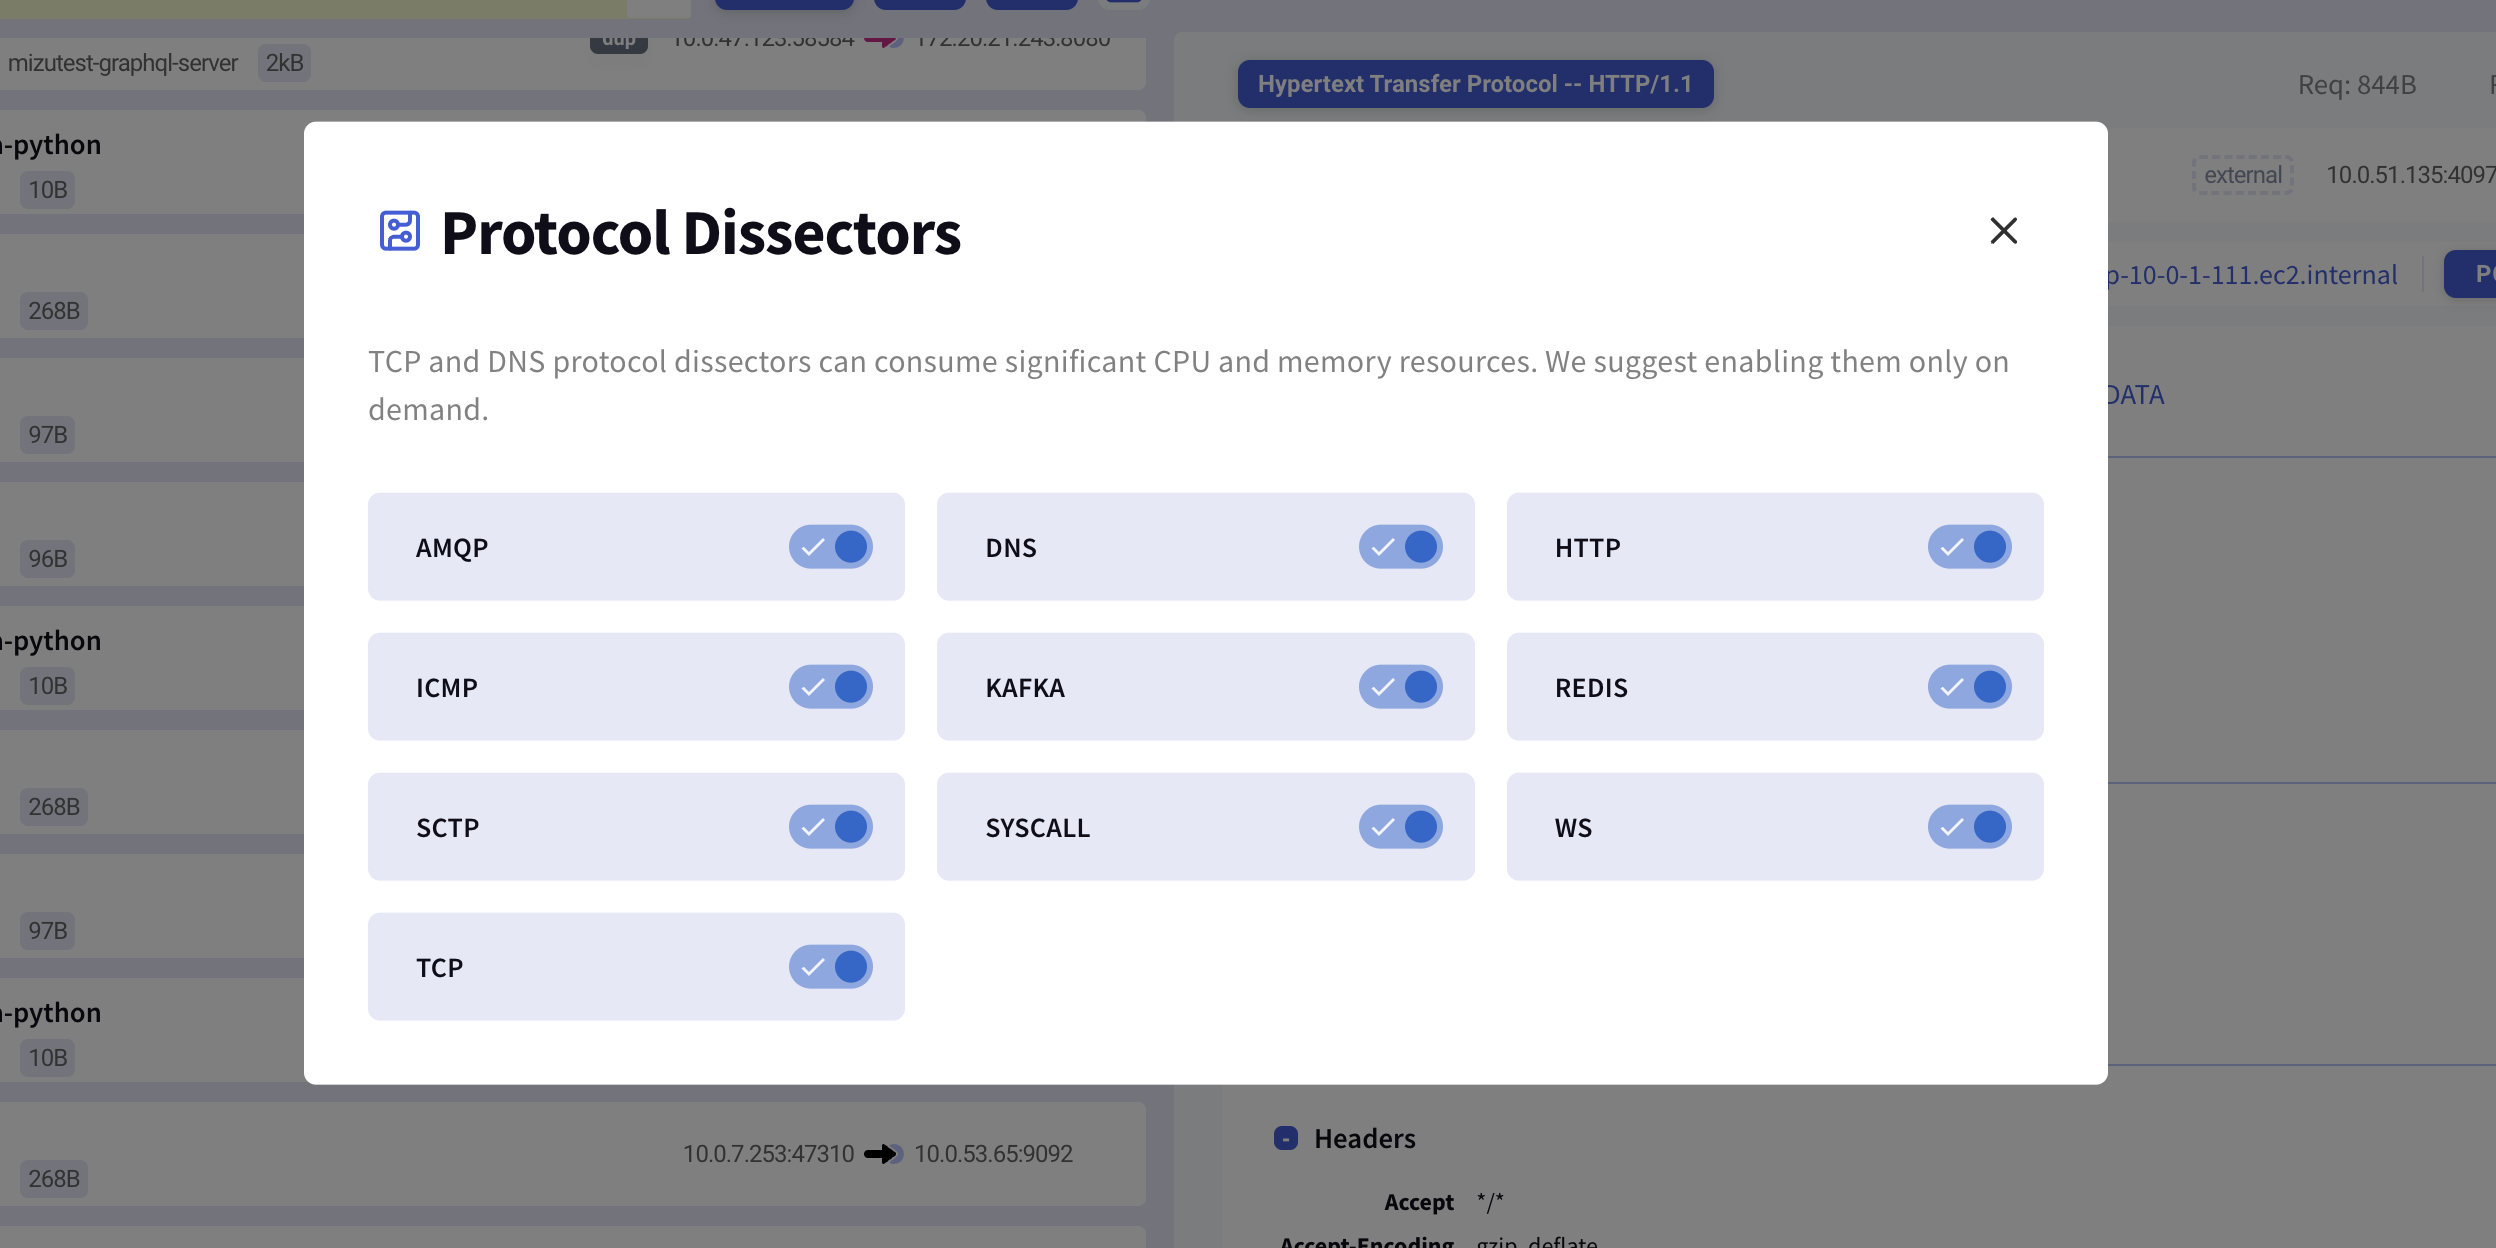The height and width of the screenshot is (1248, 2496).
Task: Disable the SCTP dissector
Action: click(832, 827)
